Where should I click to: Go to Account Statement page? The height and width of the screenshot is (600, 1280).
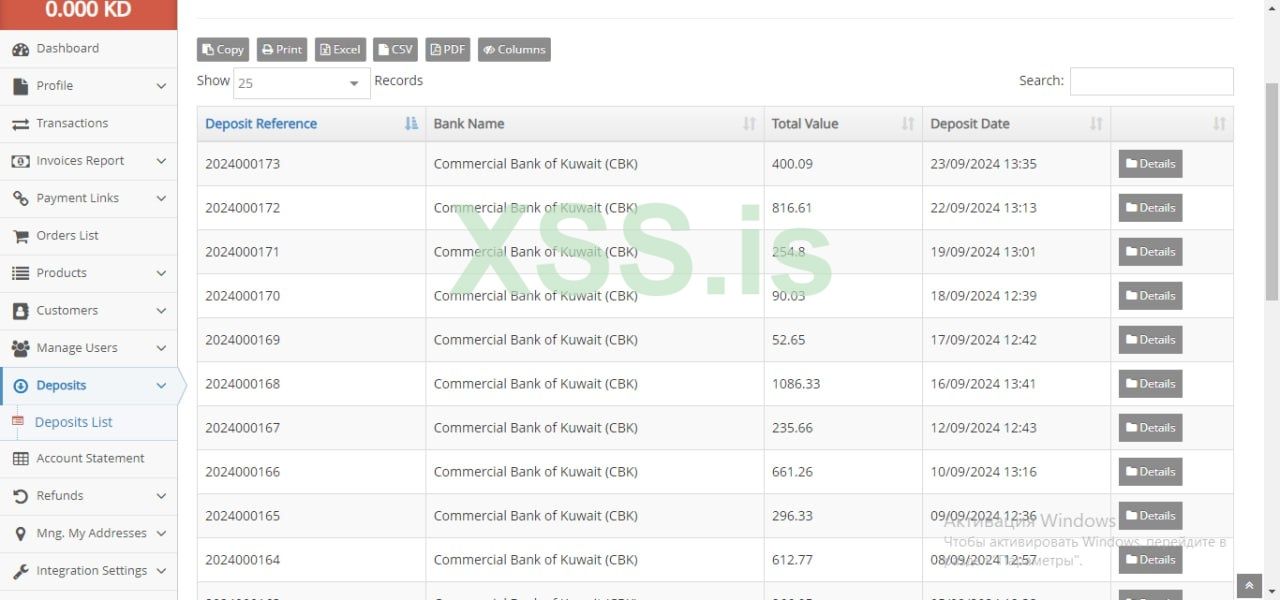click(89, 459)
